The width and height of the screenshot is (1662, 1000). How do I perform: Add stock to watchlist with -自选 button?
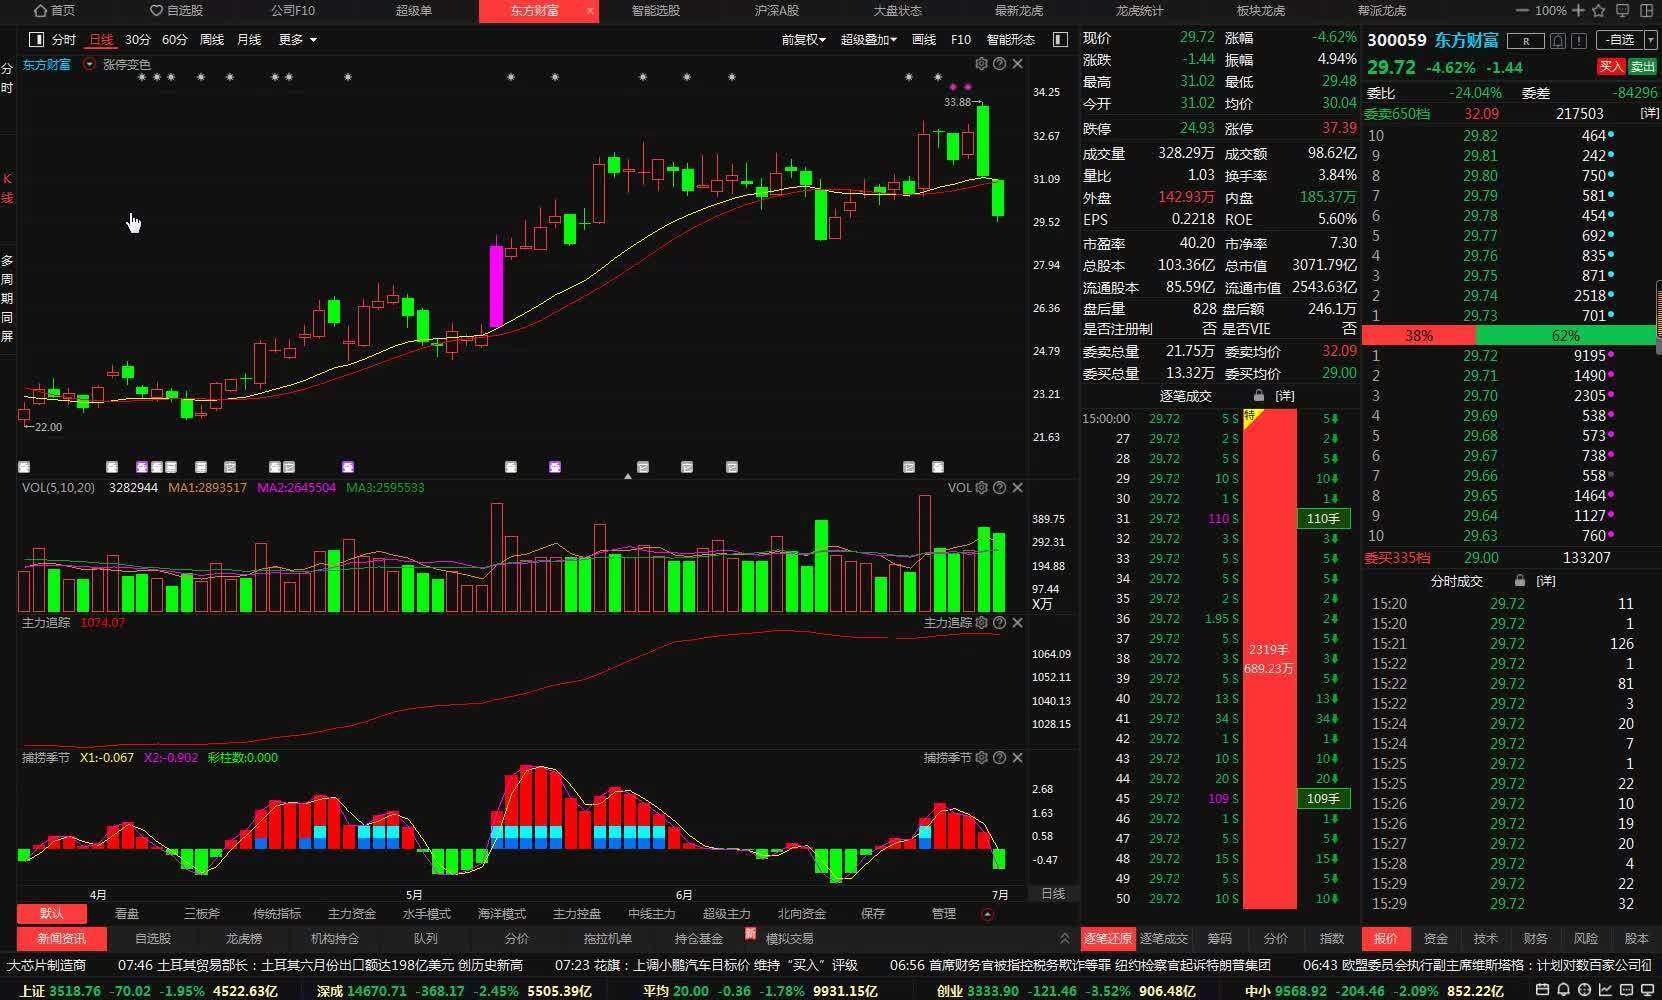(1621, 41)
